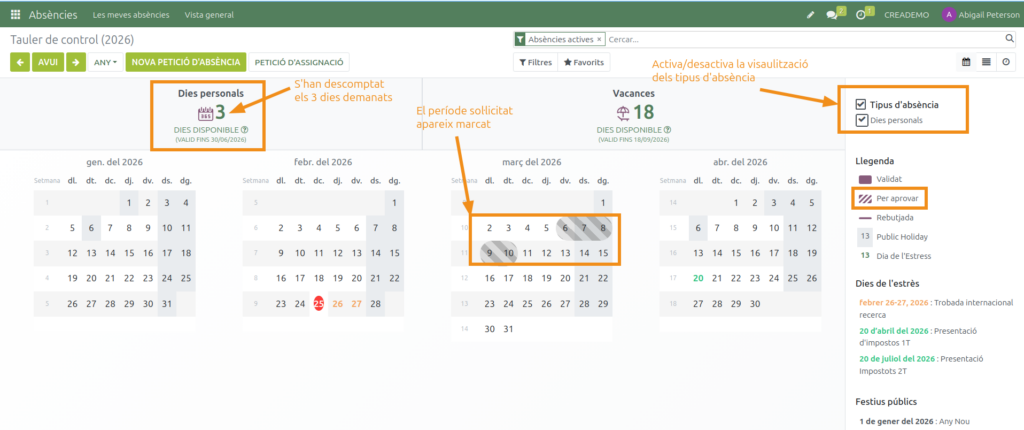
Task: Open the clock activities icon
Action: pos(861,15)
